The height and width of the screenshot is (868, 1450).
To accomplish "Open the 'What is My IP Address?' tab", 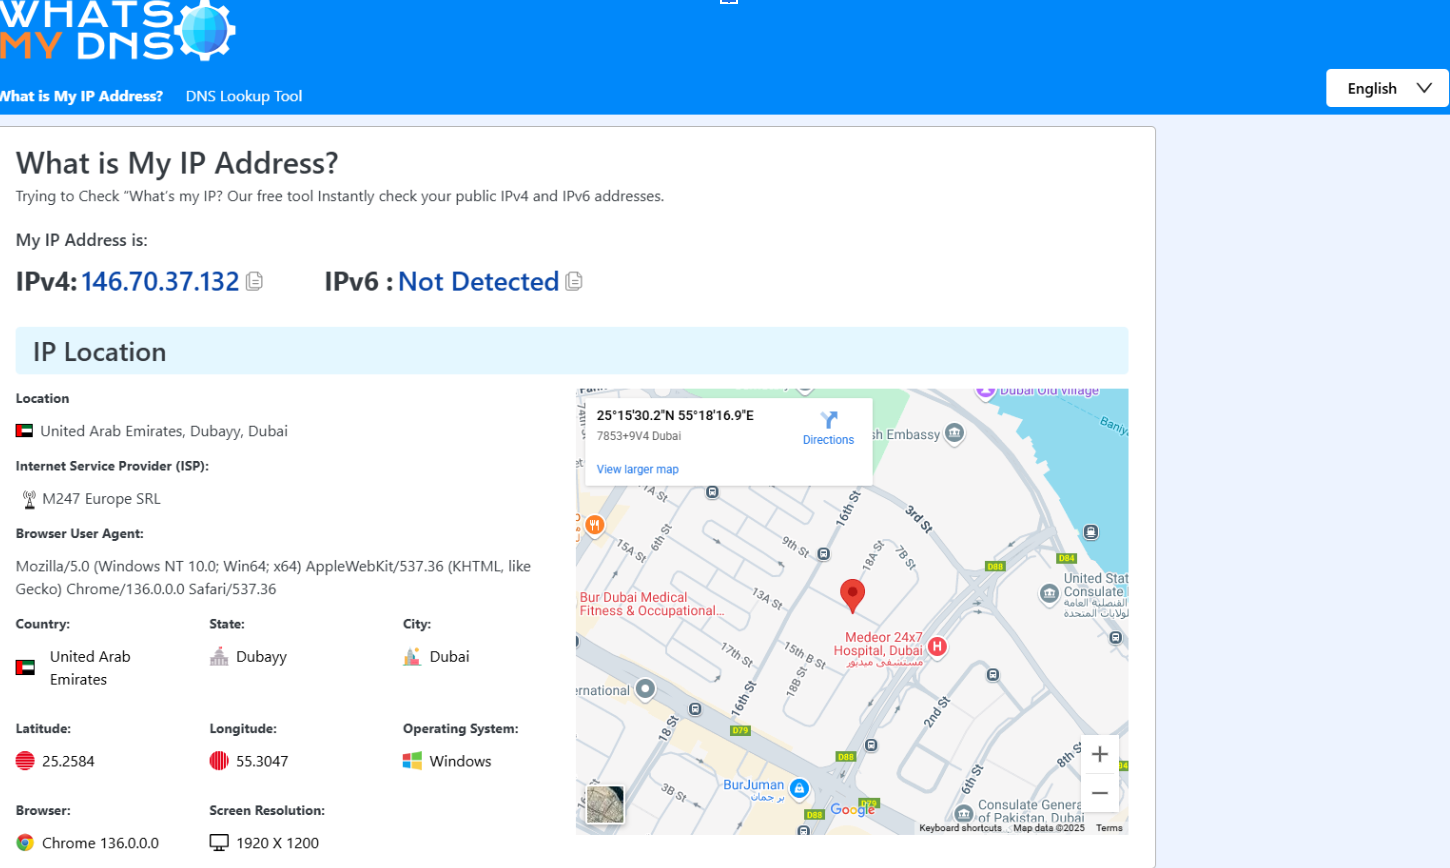I will click(81, 96).
